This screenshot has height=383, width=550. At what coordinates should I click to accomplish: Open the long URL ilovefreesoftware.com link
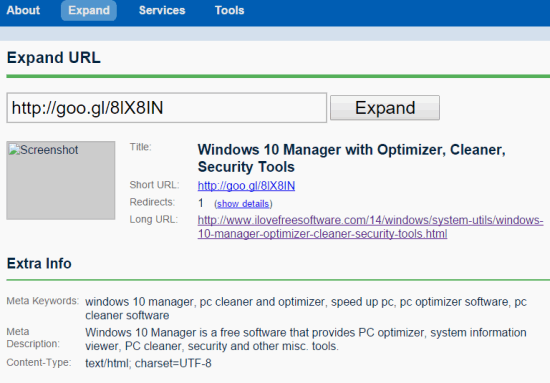[370, 227]
